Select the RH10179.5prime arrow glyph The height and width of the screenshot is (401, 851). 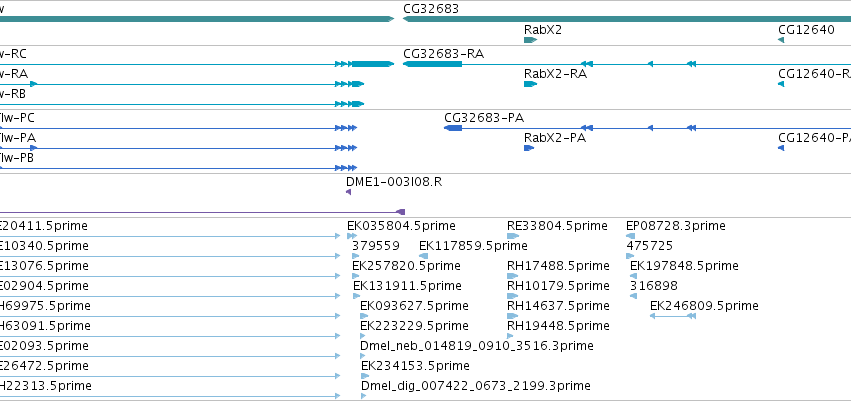pos(513,296)
